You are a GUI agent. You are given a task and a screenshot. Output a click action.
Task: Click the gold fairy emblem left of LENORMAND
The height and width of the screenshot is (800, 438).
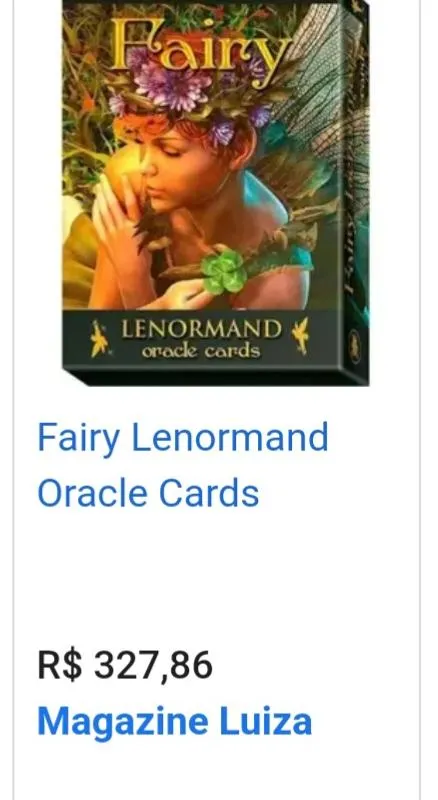point(99,338)
